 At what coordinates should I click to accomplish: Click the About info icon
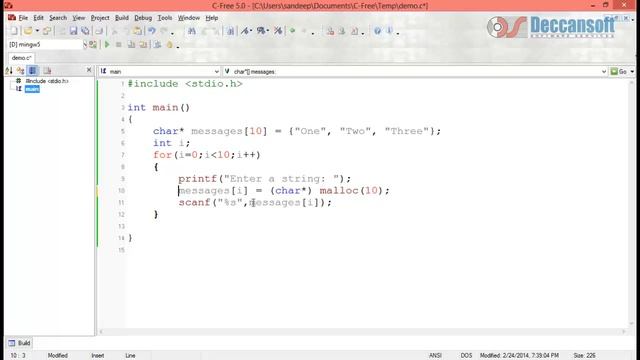[390, 31]
